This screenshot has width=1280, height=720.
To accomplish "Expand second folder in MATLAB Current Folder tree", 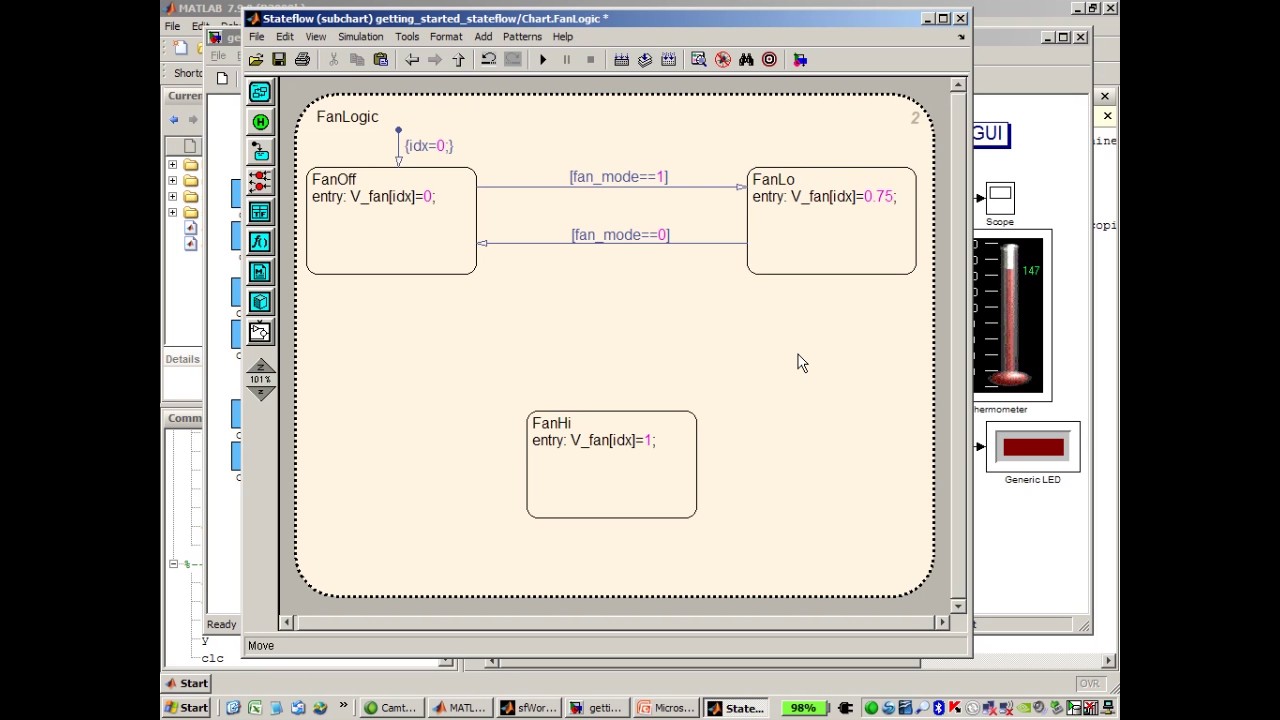I will pyautogui.click(x=173, y=181).
